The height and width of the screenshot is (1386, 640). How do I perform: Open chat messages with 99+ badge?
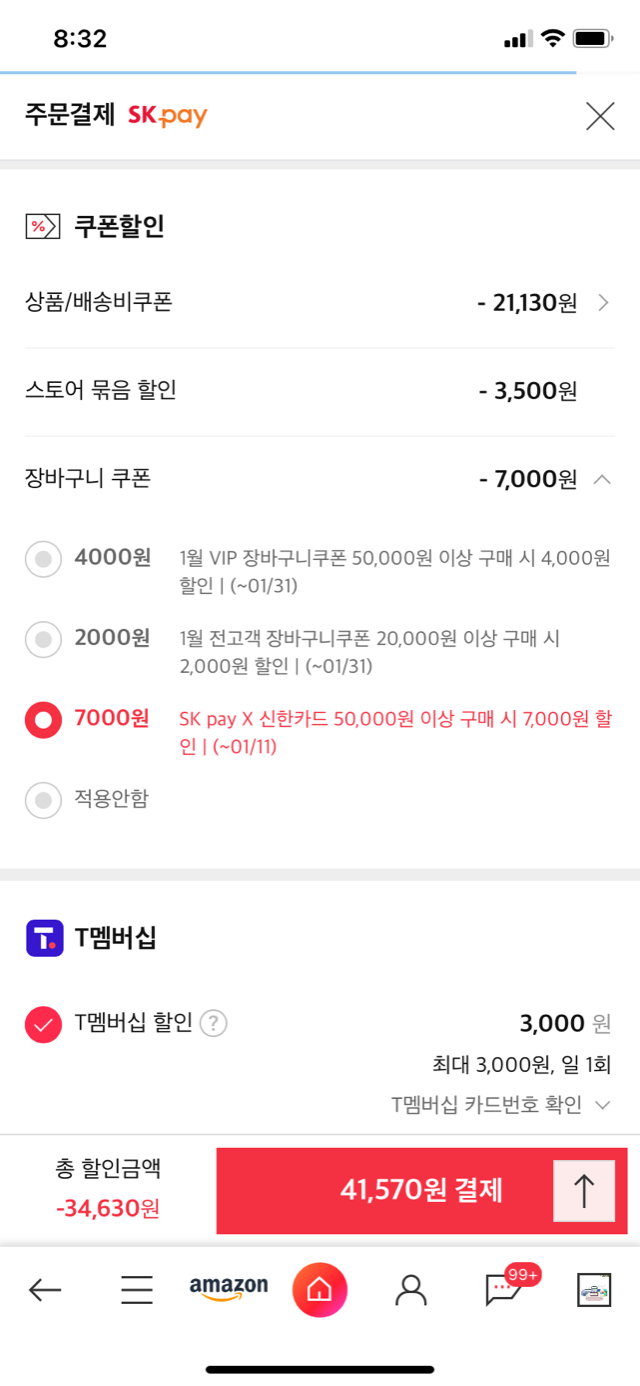[504, 1290]
